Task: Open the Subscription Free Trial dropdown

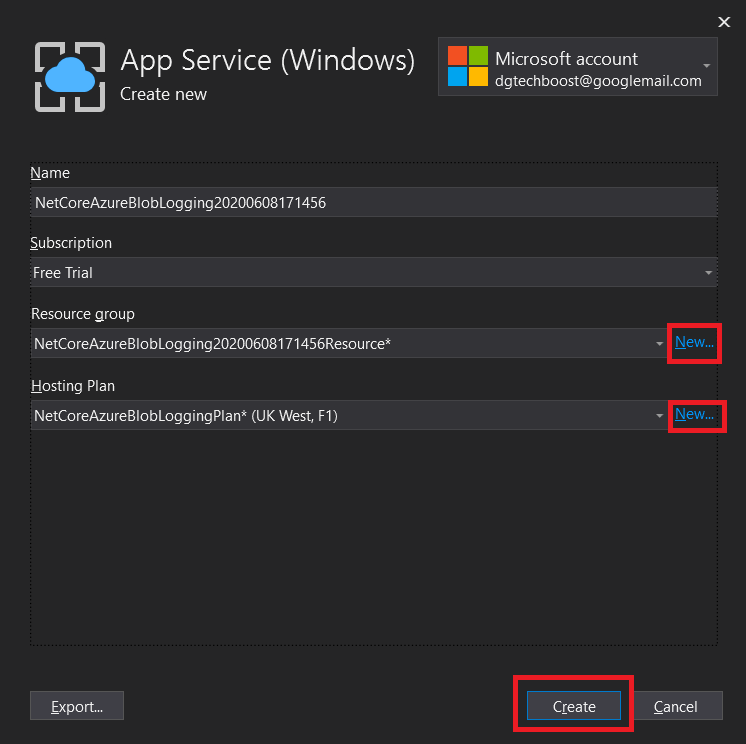Action: point(373,273)
